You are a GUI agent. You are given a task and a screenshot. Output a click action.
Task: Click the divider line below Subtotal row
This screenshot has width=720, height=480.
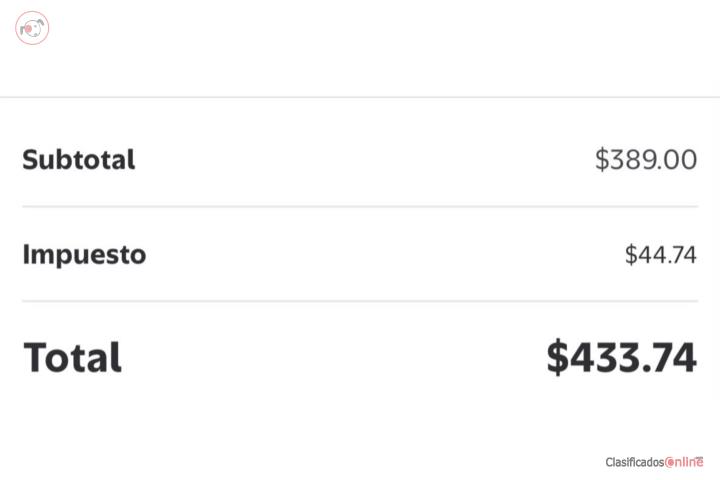click(x=360, y=207)
